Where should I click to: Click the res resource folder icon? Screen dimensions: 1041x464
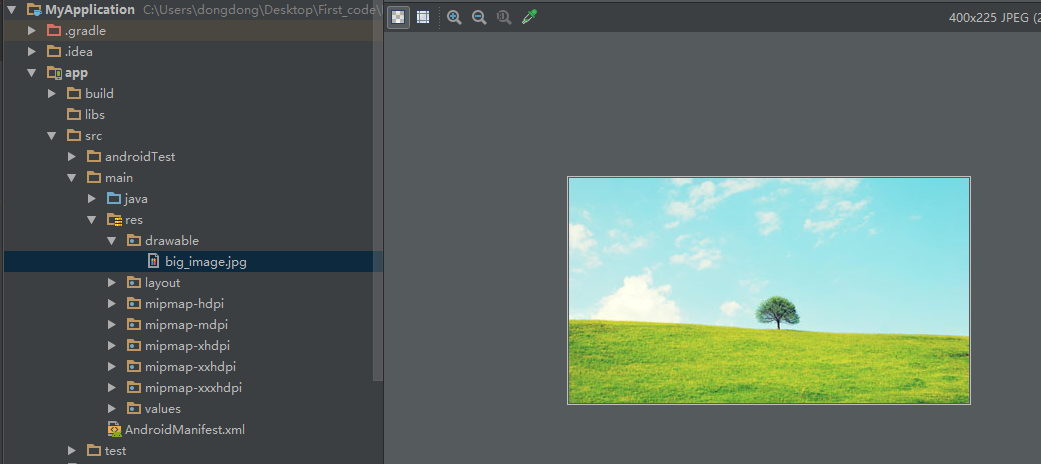pyautogui.click(x=114, y=220)
